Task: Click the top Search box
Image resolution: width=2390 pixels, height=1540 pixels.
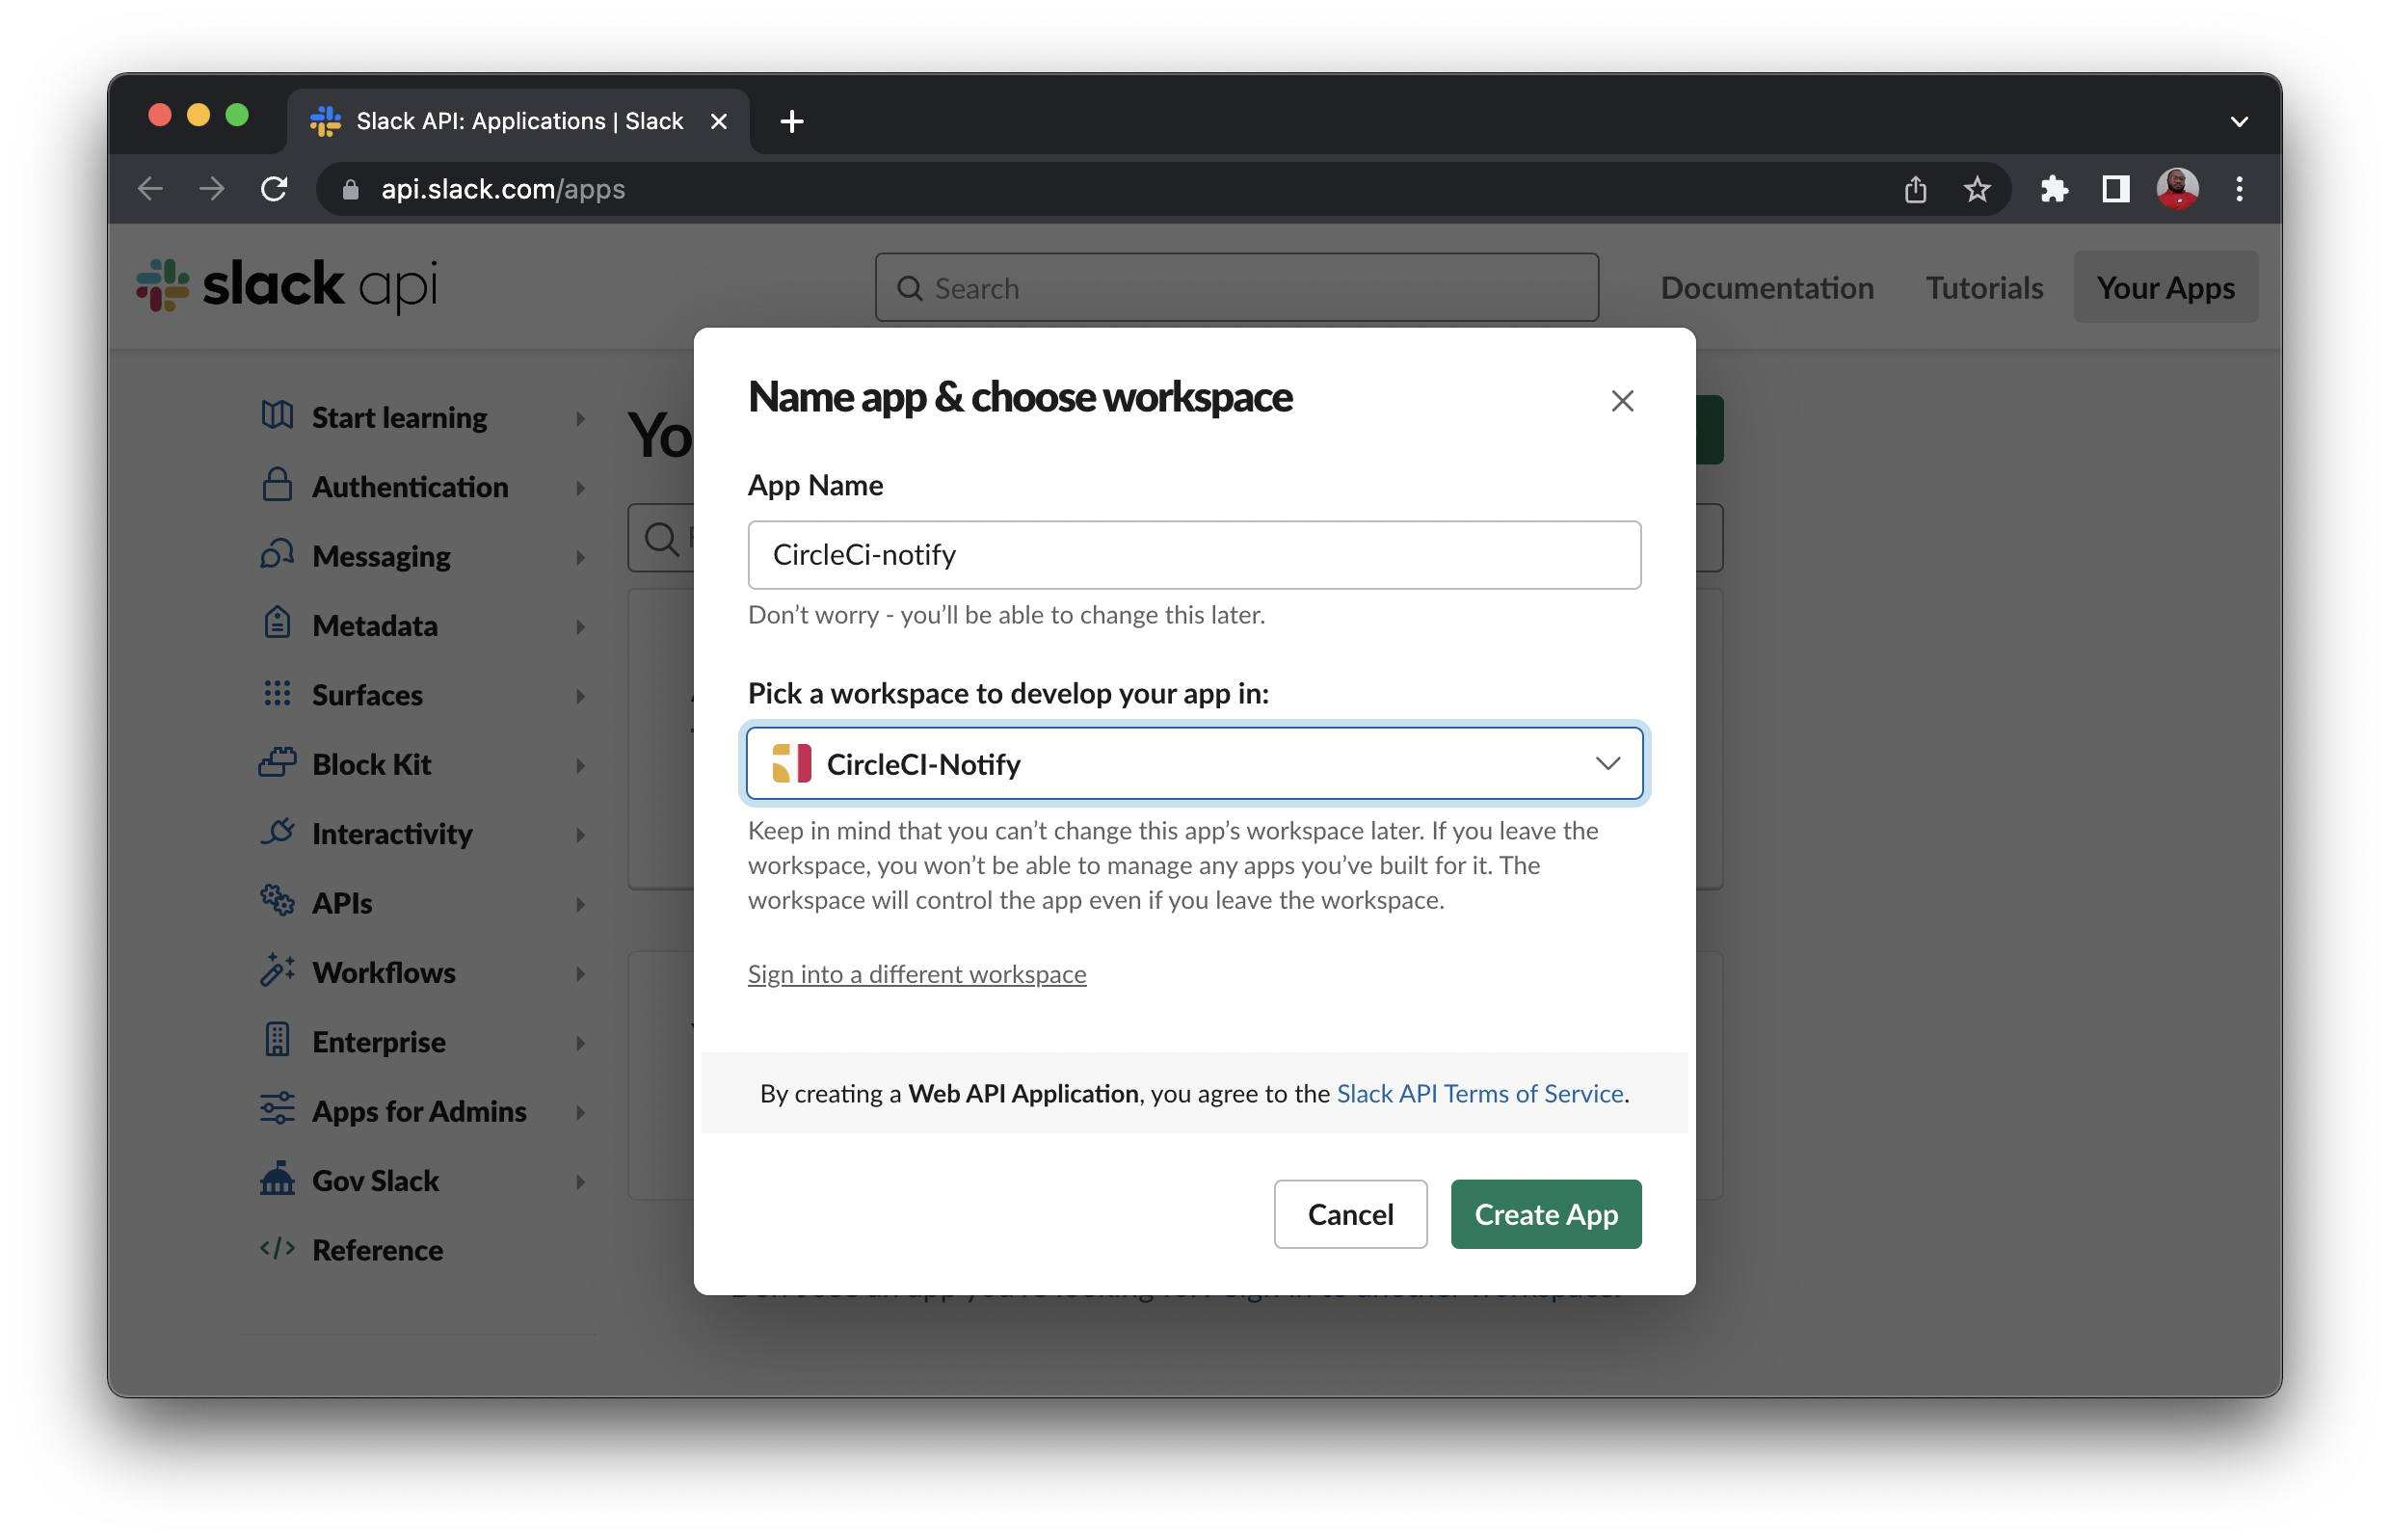Action: [x=1236, y=288]
